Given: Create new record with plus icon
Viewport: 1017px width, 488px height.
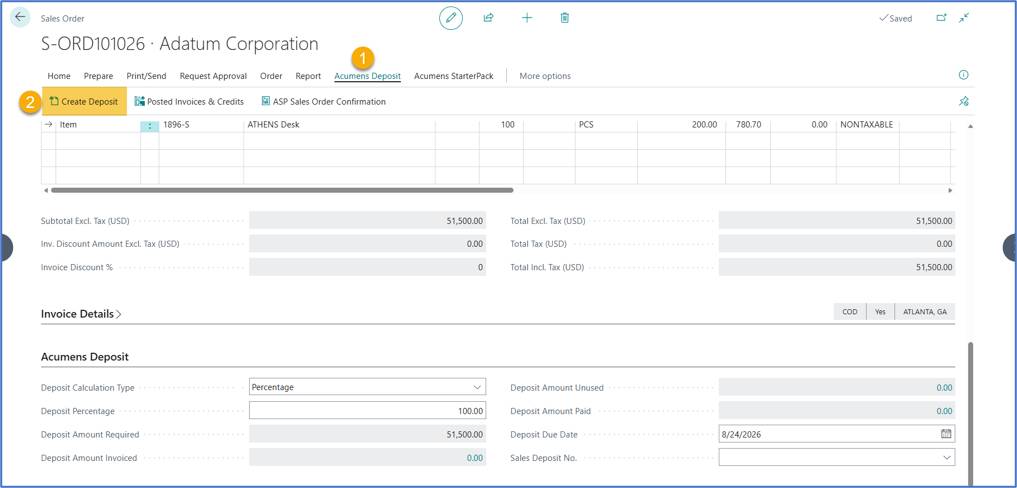Looking at the screenshot, I should (x=527, y=18).
